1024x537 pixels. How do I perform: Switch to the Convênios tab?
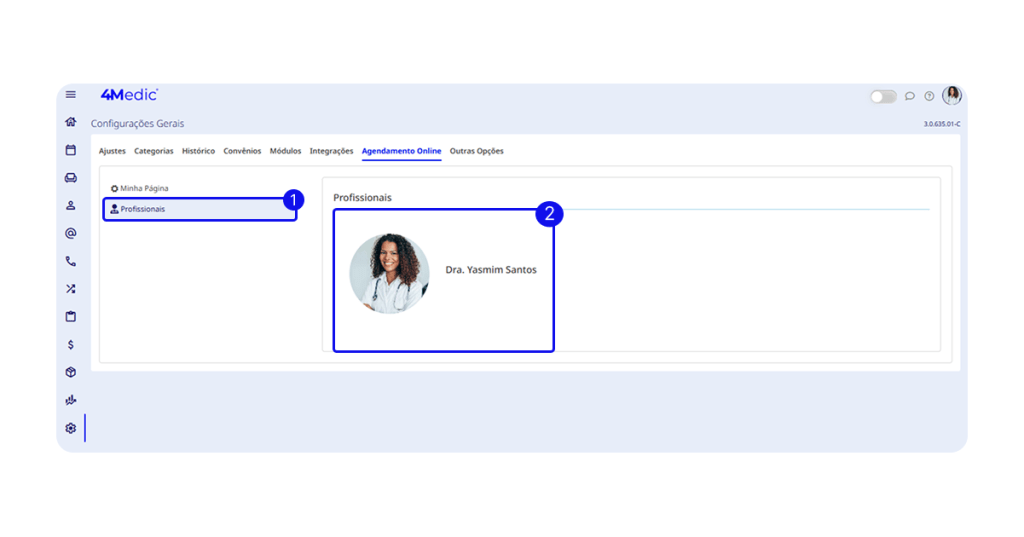[242, 151]
